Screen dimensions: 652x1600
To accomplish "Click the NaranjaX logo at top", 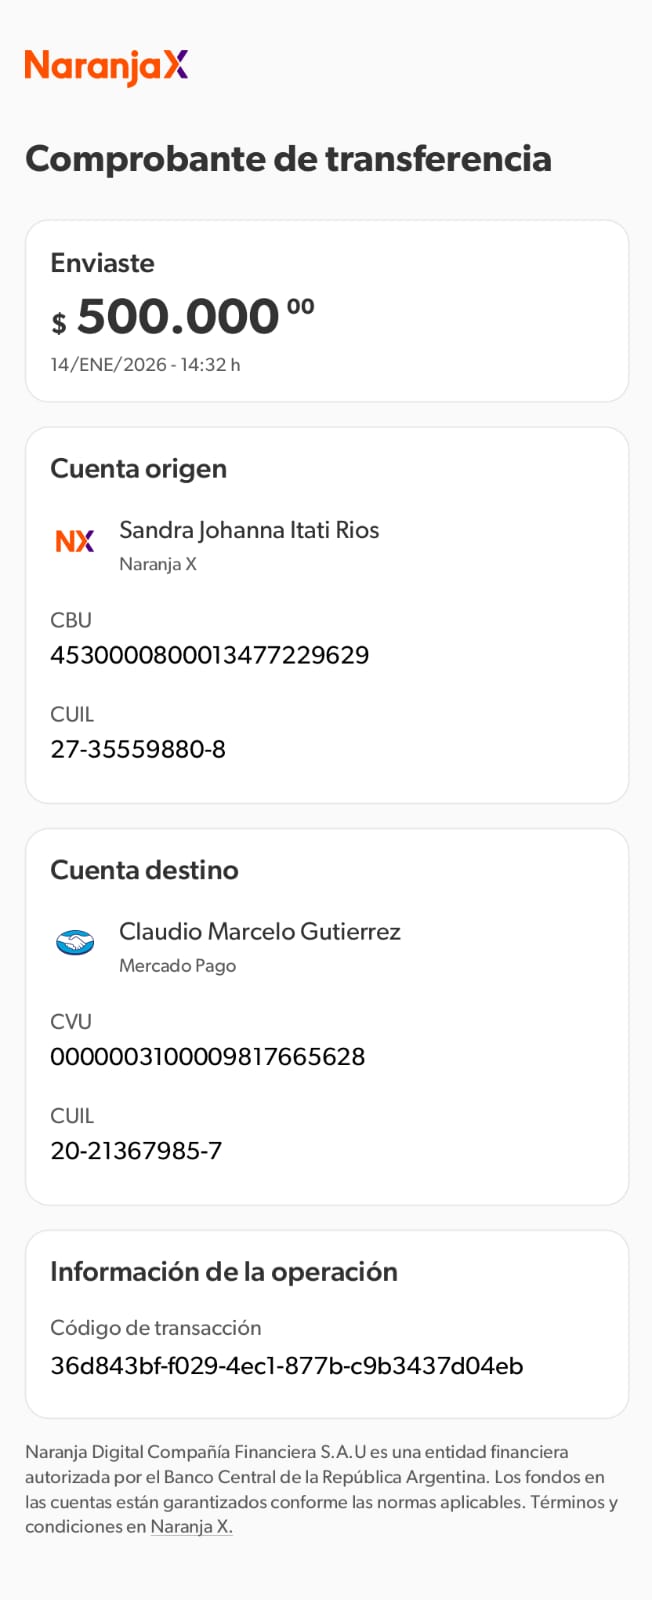I will (x=106, y=67).
